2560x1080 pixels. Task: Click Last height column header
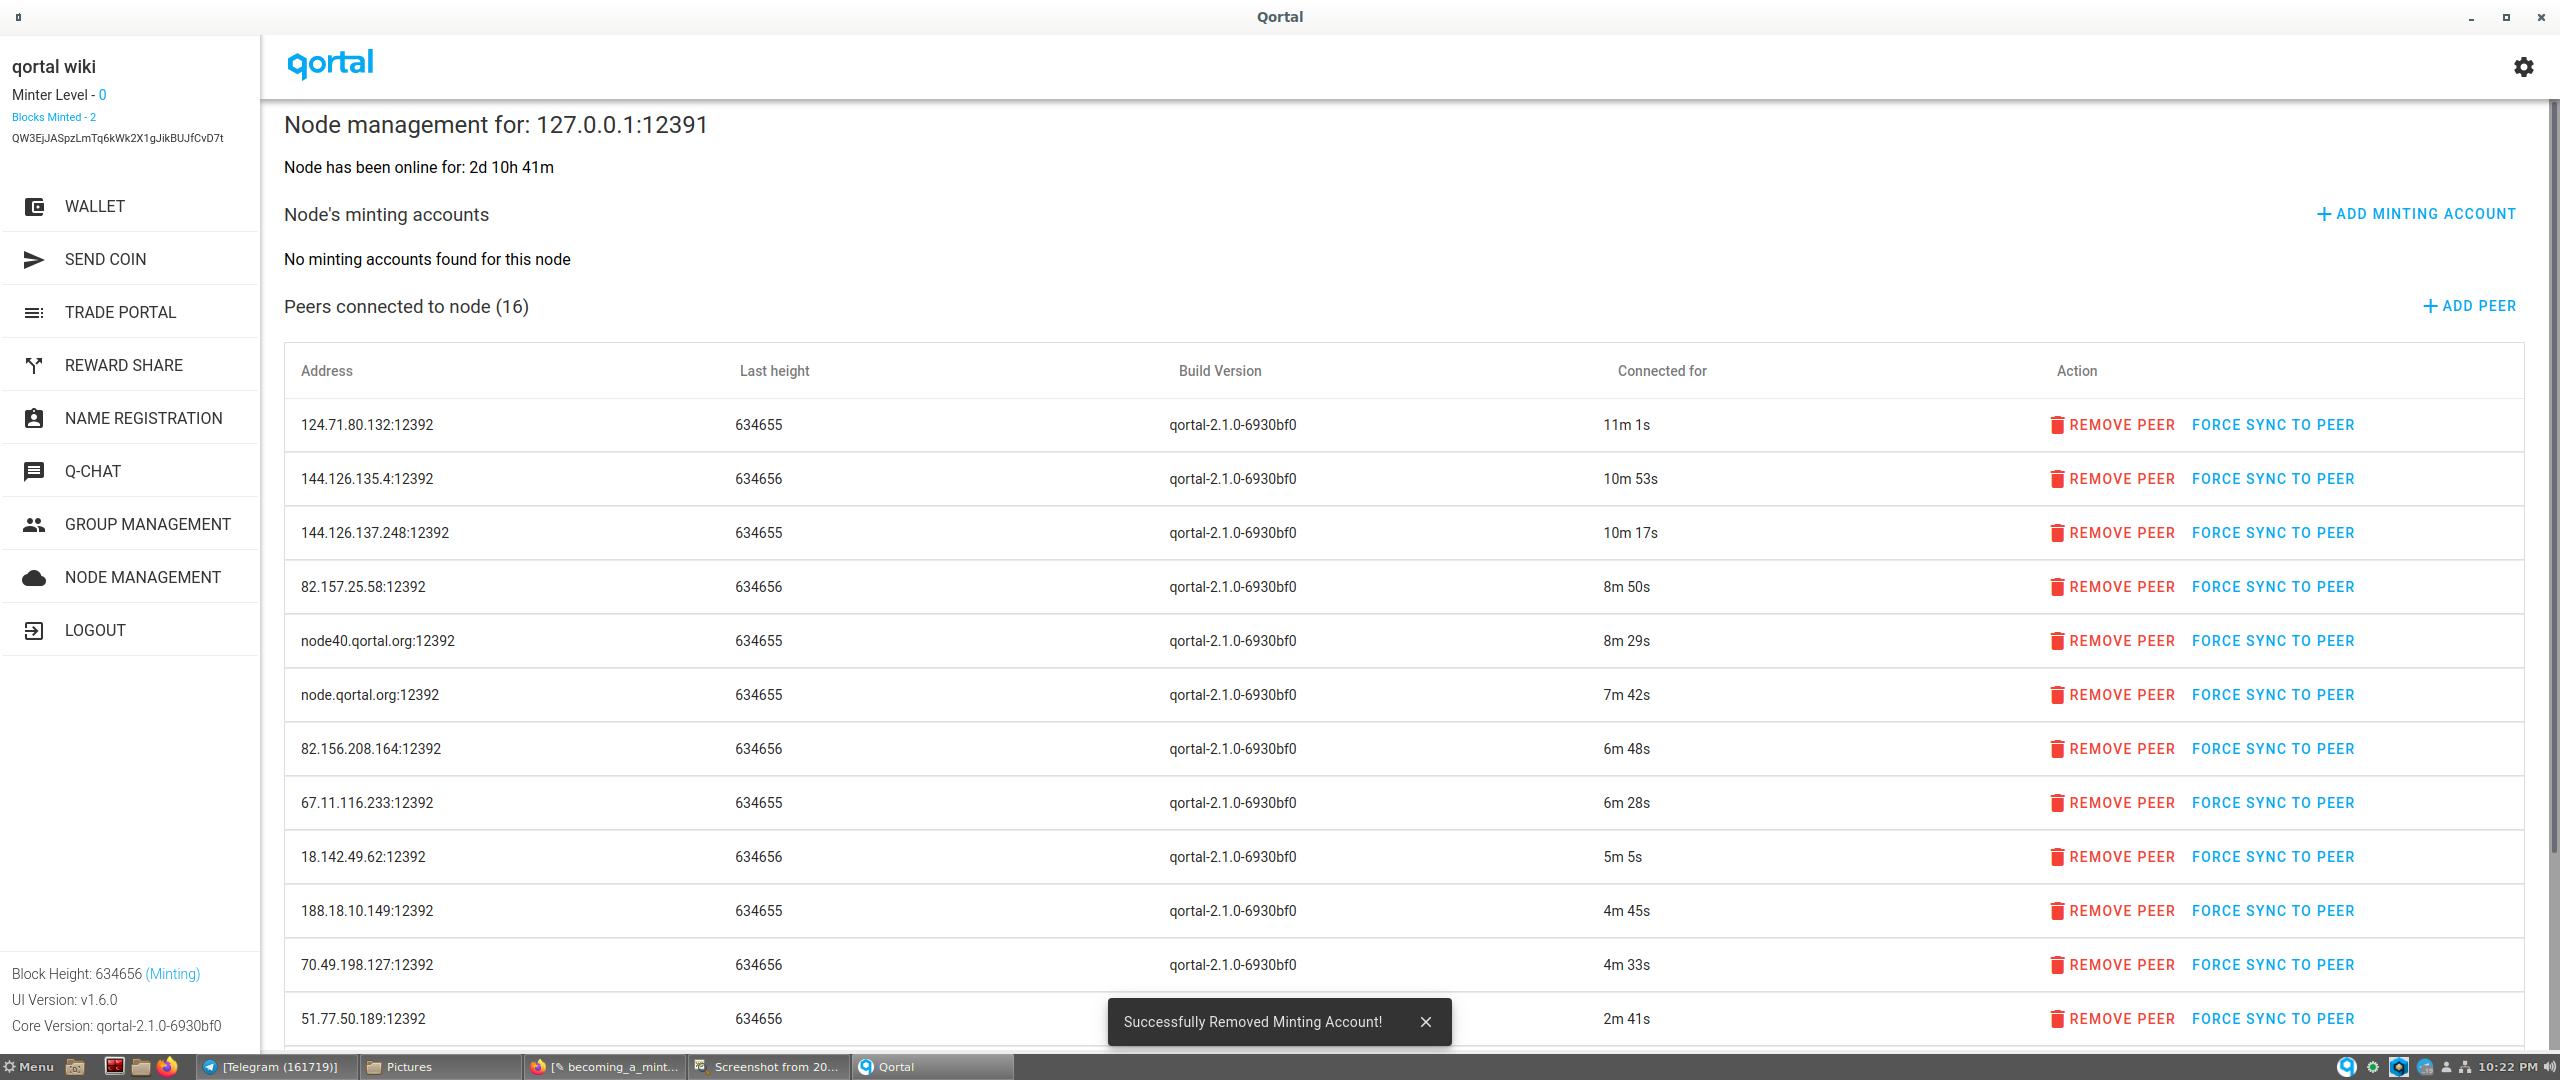(774, 371)
